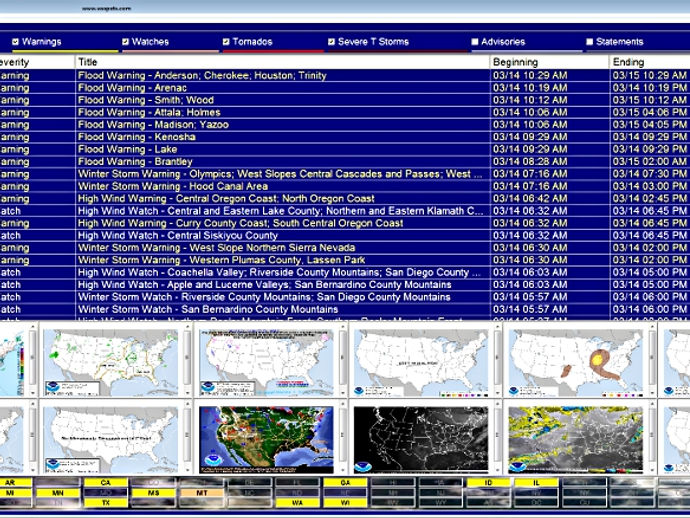
Task: Sort by the Ending column header
Action: tap(650, 62)
